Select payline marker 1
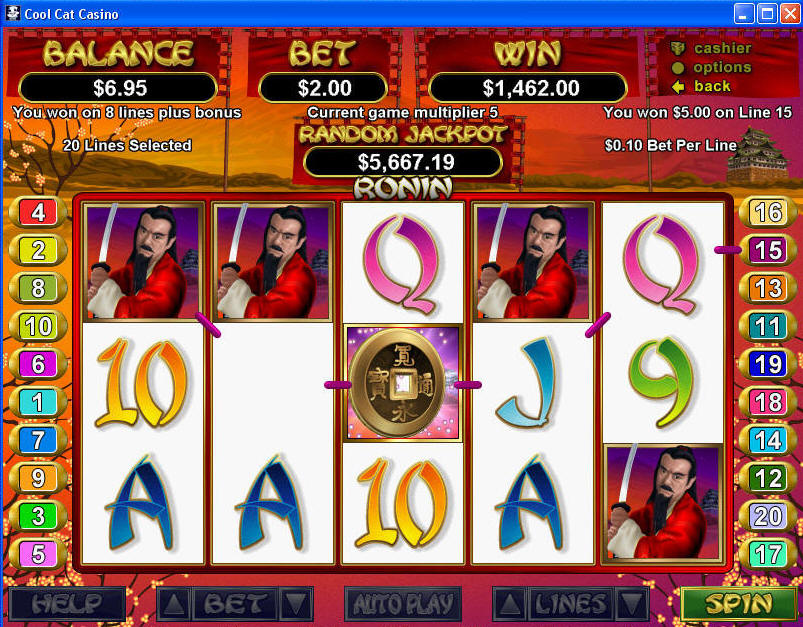The image size is (803, 627). click(38, 402)
